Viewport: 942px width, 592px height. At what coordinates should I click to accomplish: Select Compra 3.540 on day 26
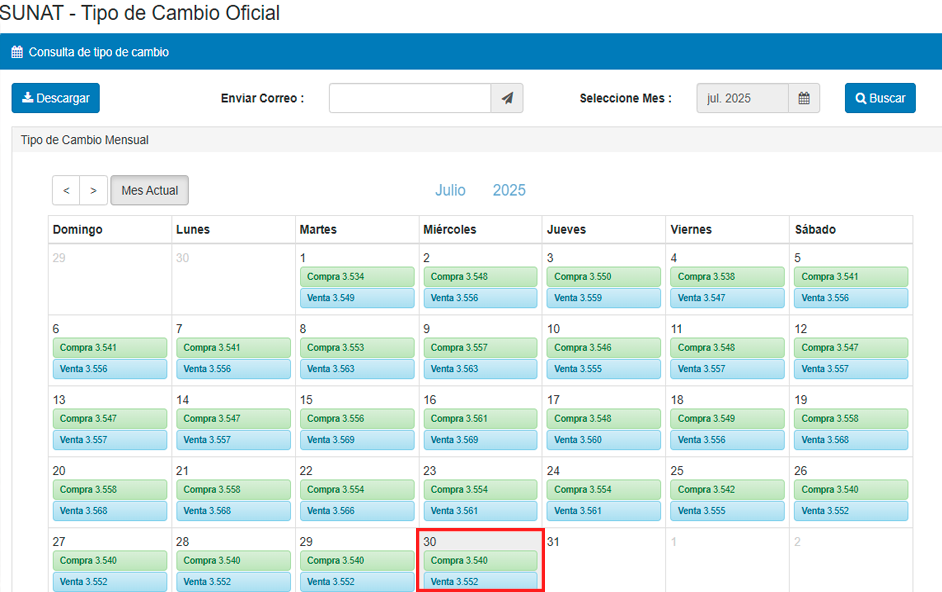851,489
